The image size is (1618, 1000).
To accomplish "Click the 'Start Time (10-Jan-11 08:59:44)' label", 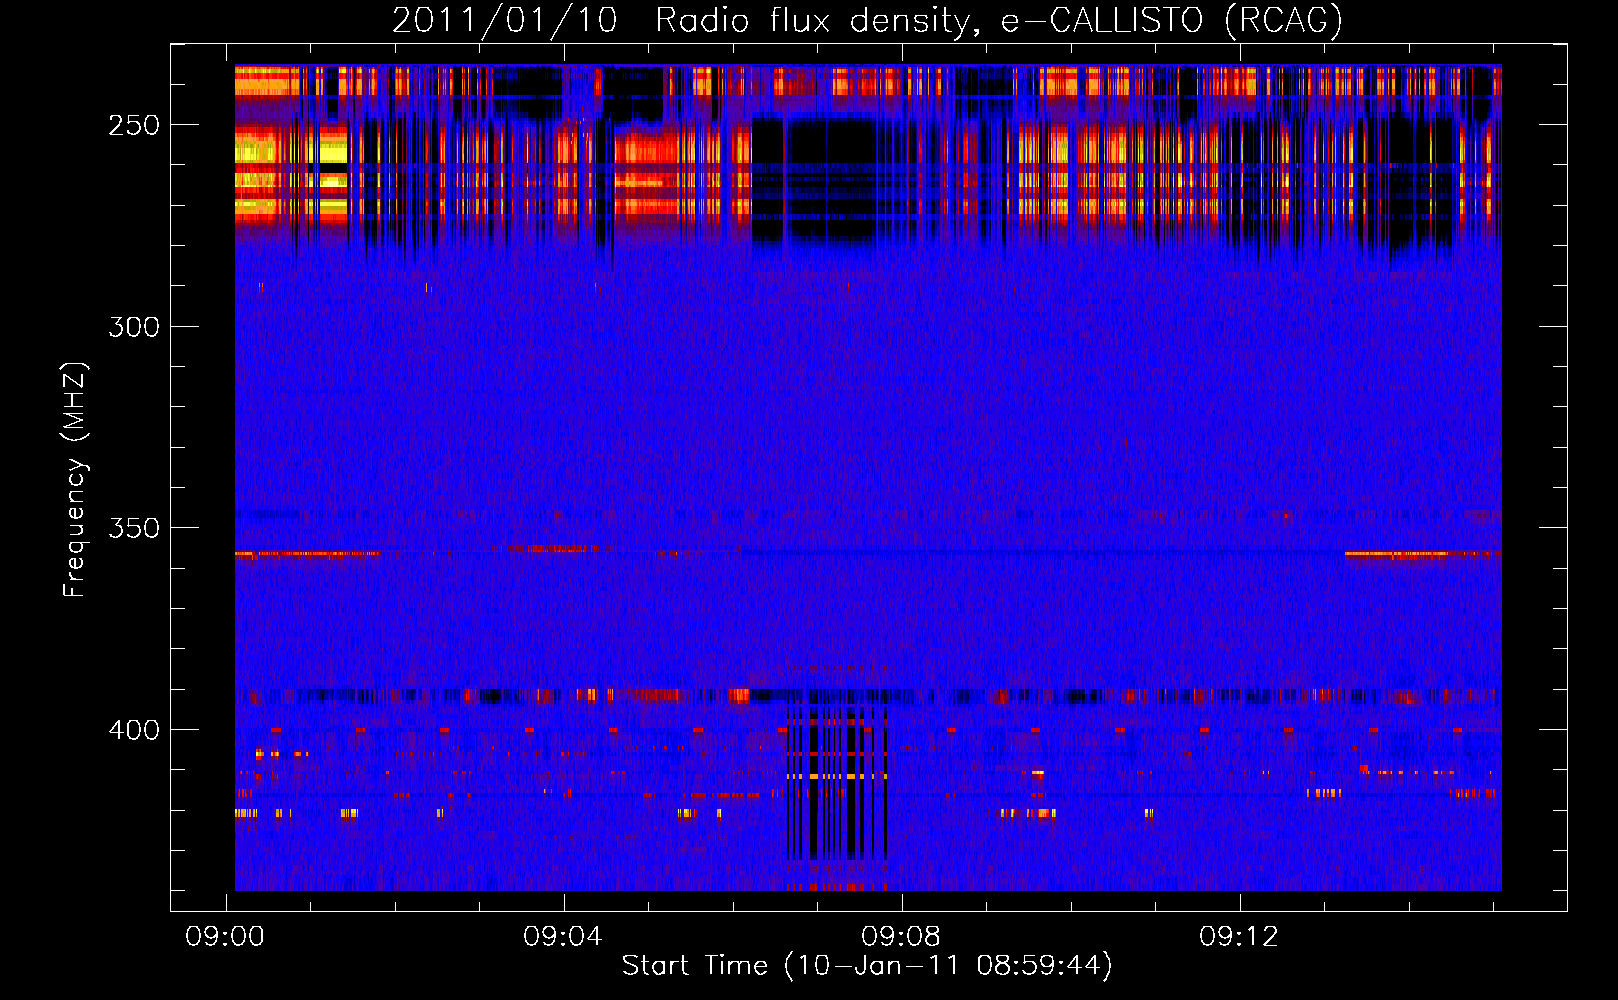I will coord(867,966).
